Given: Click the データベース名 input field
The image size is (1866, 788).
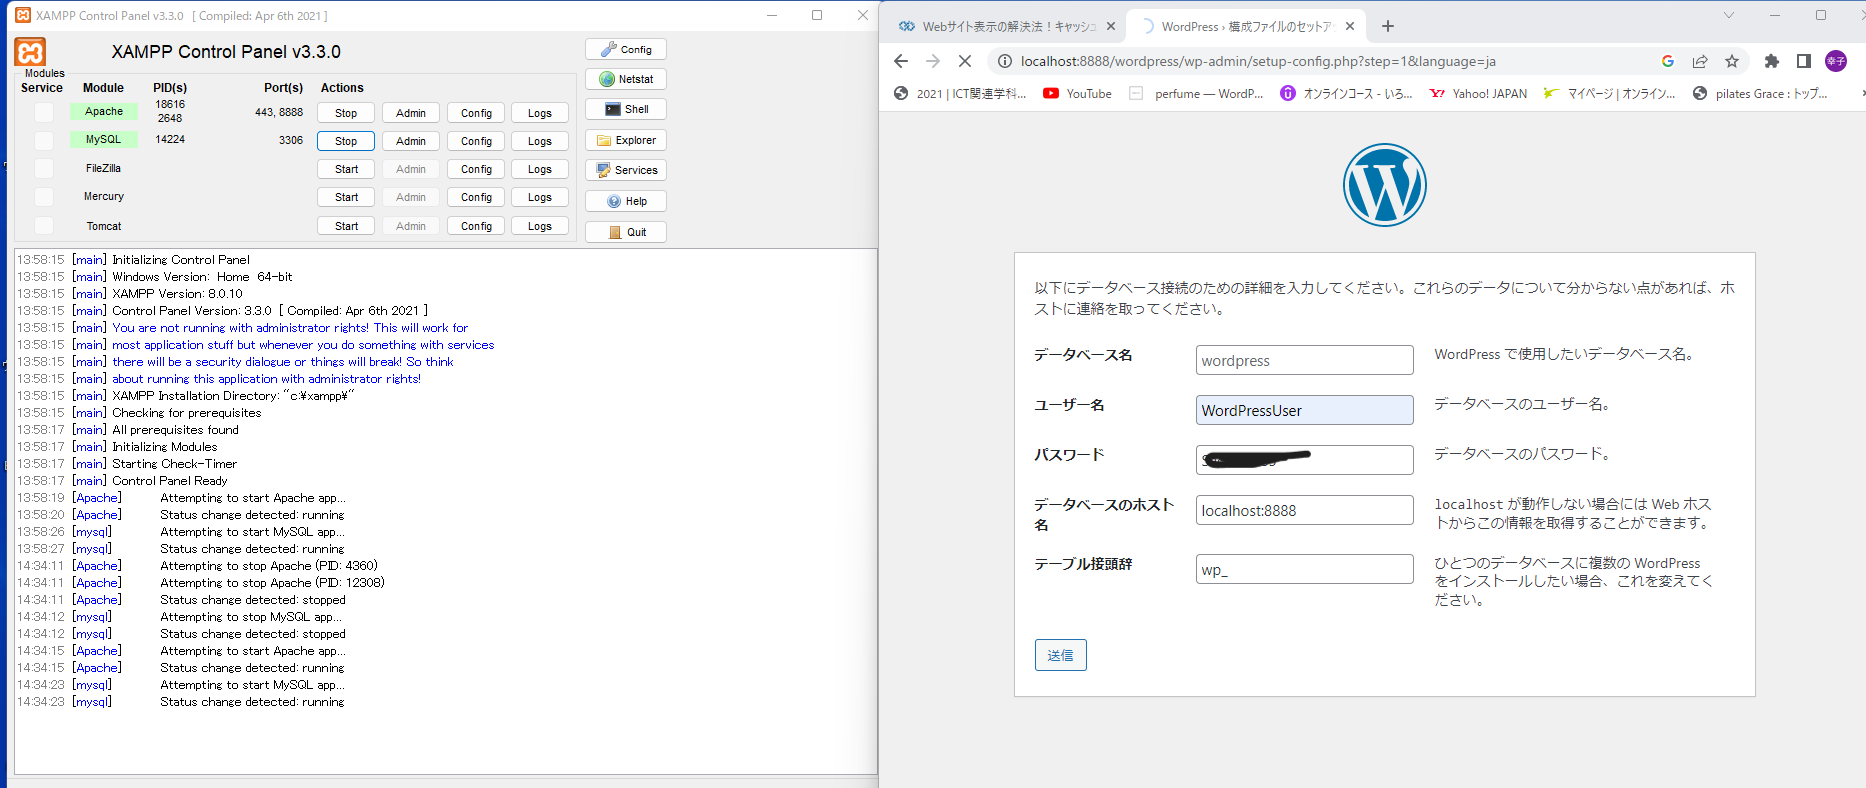Looking at the screenshot, I should pyautogui.click(x=1304, y=360).
